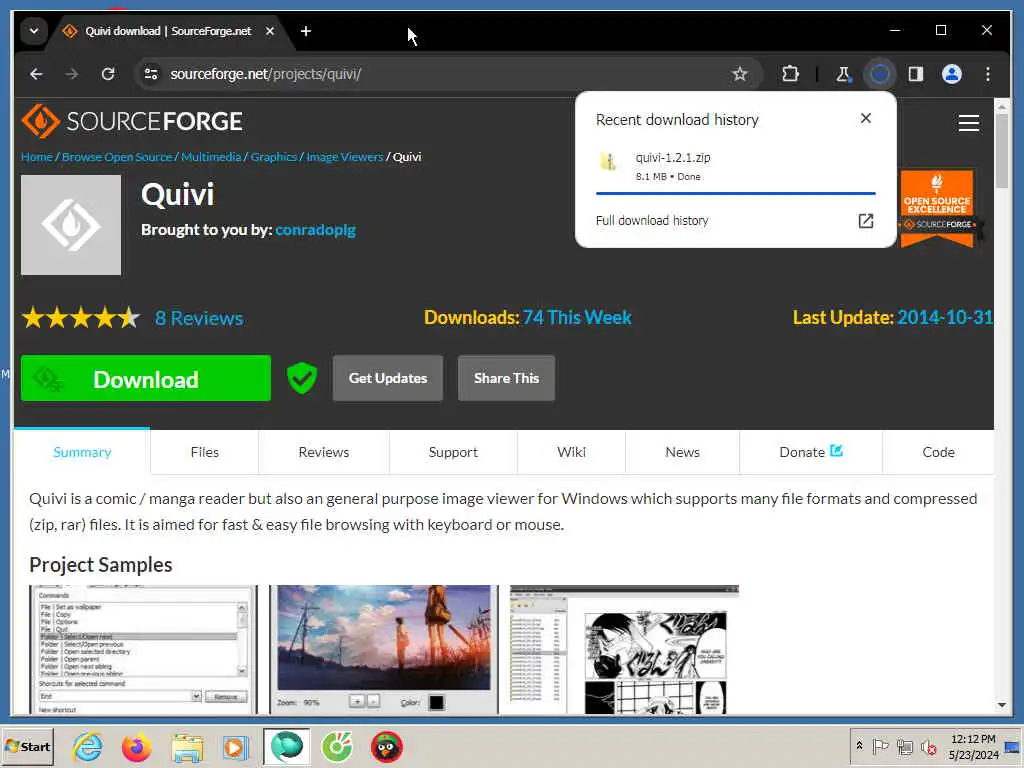Close the Recent download history popup

[865, 118]
